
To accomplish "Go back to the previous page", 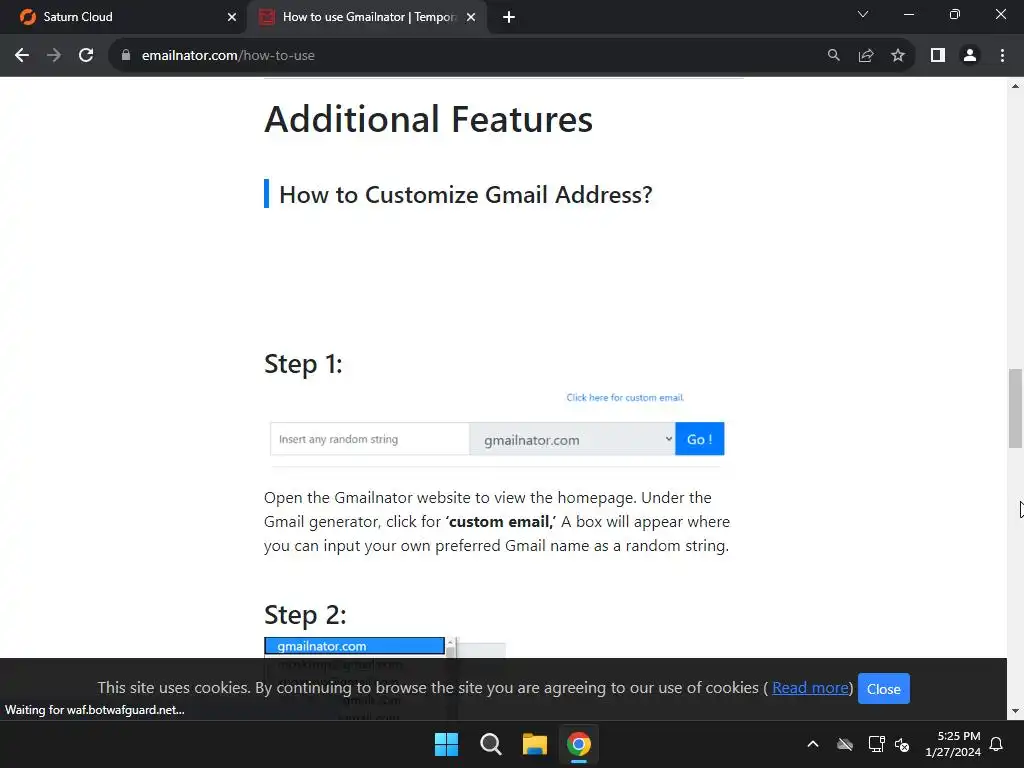I will coord(22,56).
